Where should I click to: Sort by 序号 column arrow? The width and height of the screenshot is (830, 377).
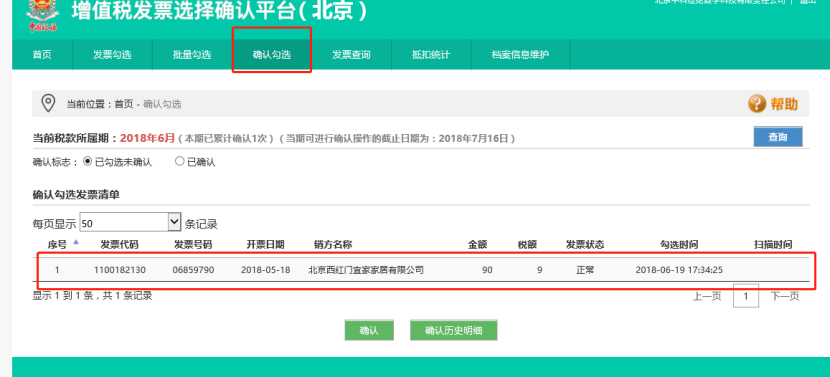coord(76,242)
